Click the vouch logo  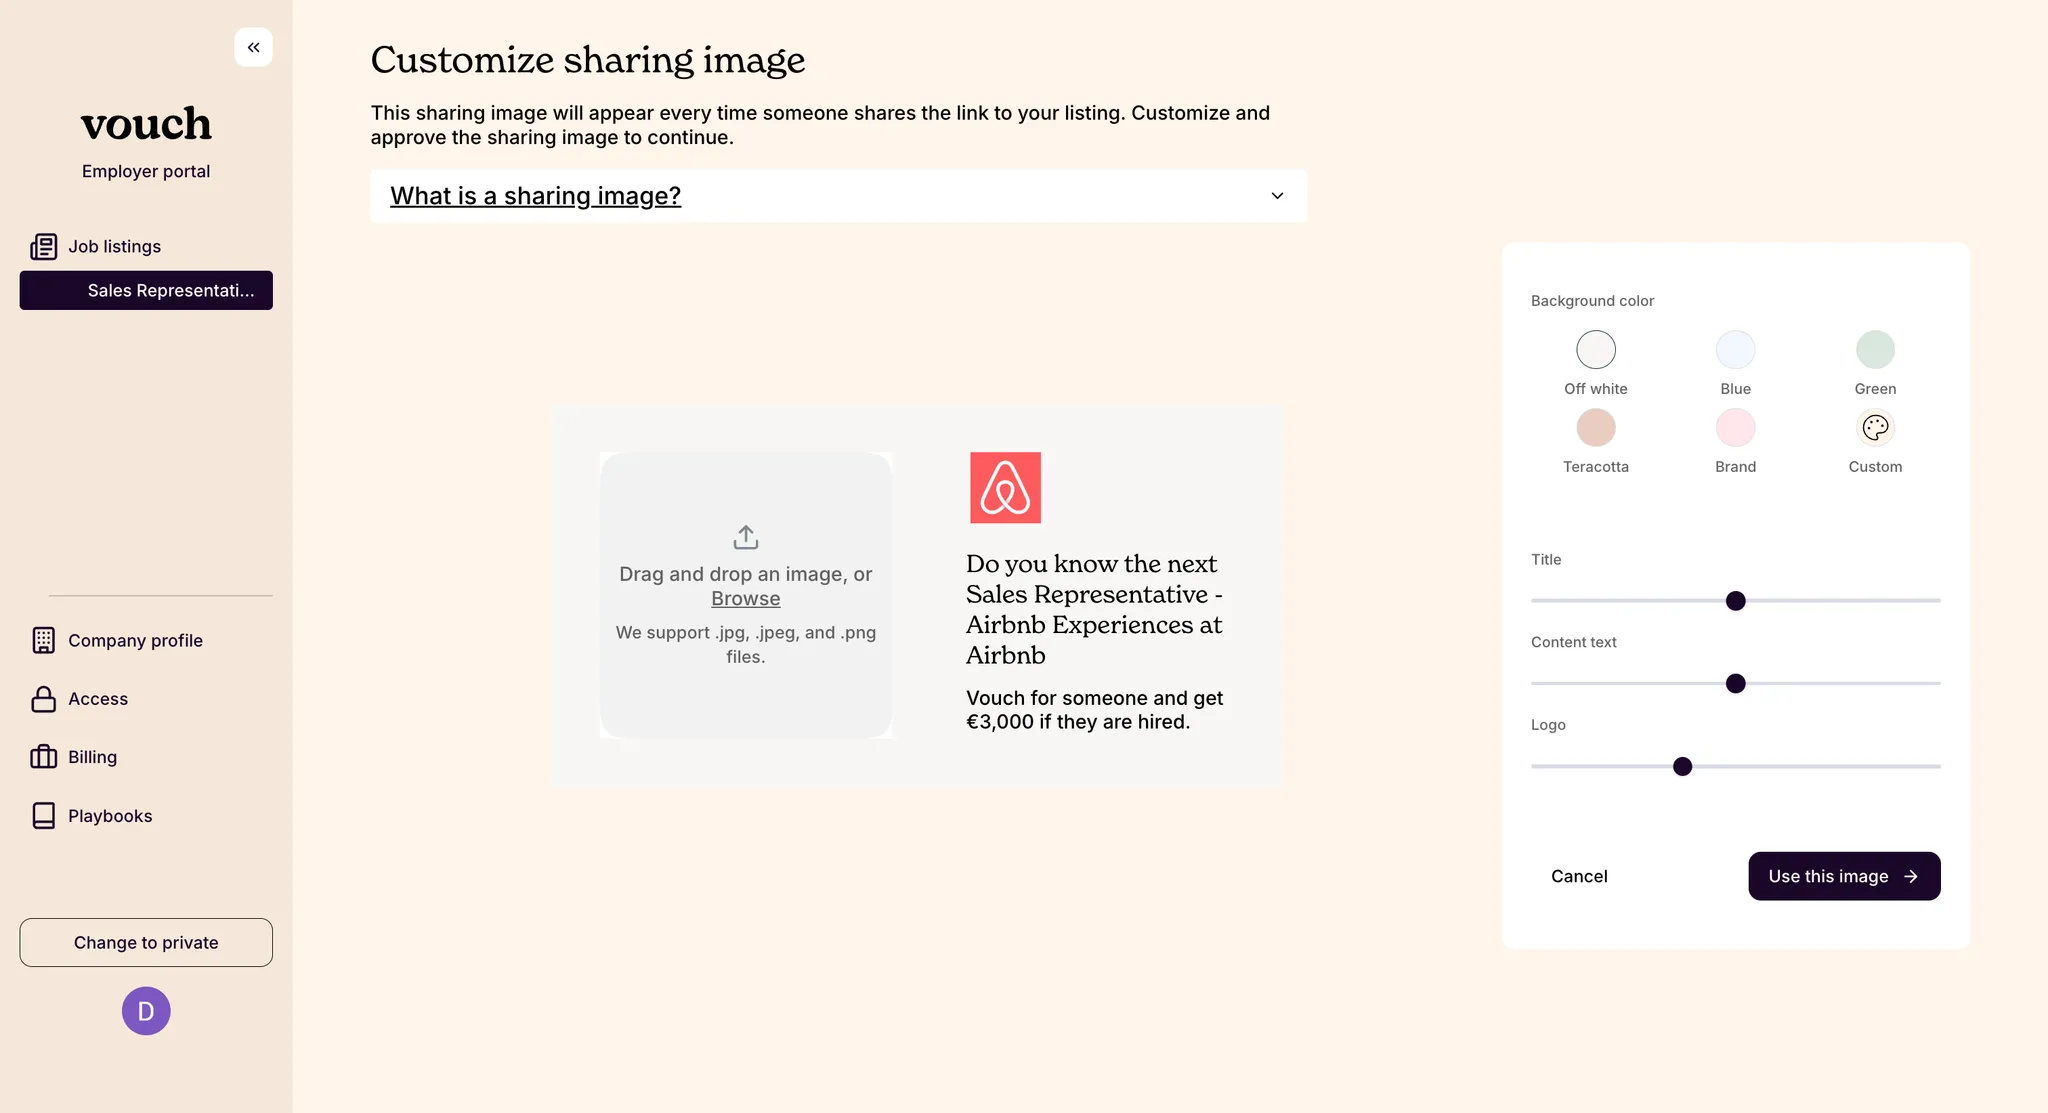(146, 124)
